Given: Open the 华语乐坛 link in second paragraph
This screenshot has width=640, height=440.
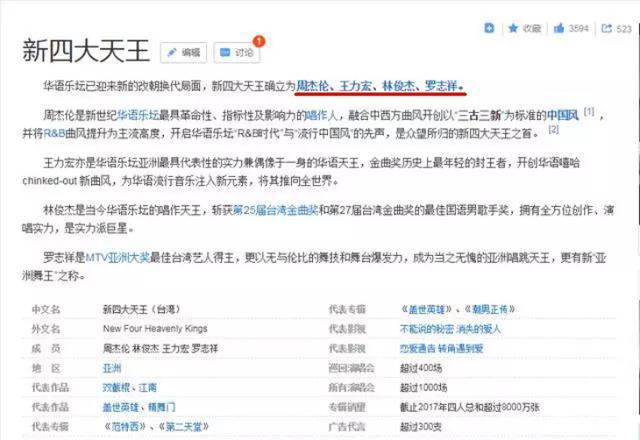Looking at the screenshot, I should tap(138, 116).
